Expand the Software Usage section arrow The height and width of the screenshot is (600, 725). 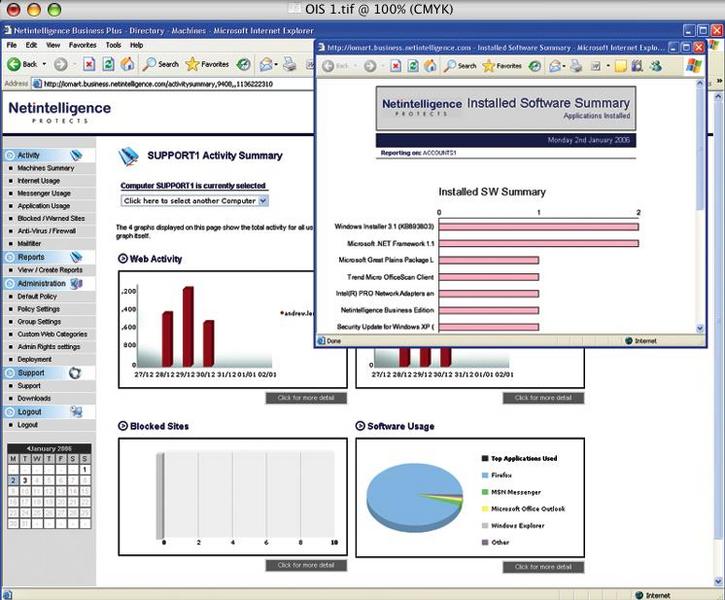(x=360, y=426)
